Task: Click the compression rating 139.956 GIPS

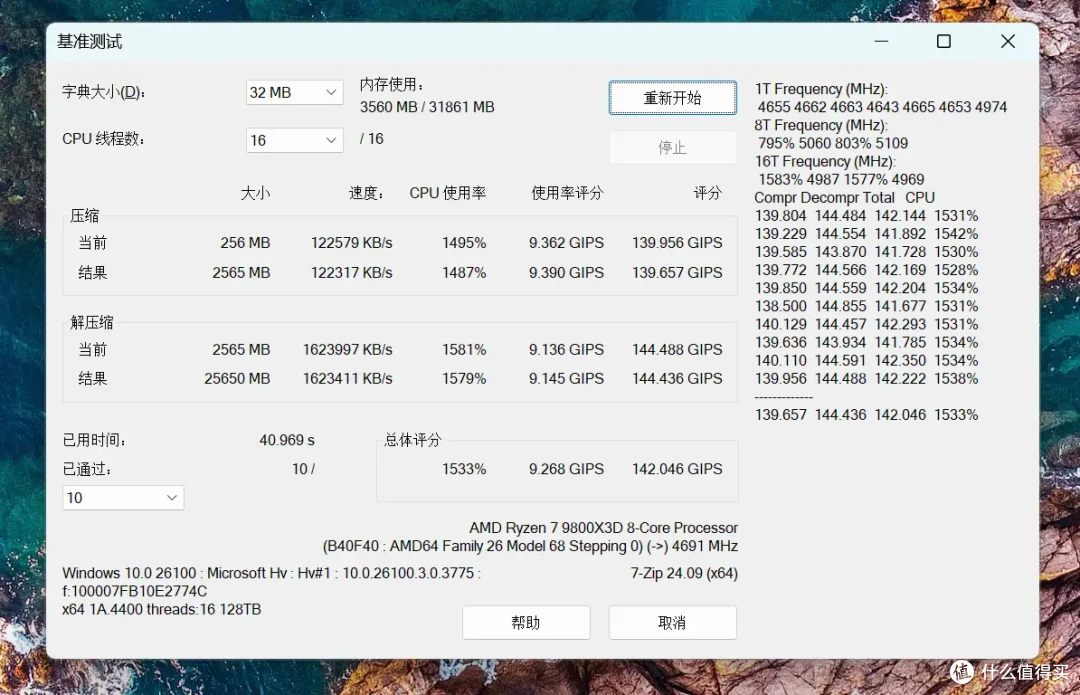Action: [x=677, y=242]
